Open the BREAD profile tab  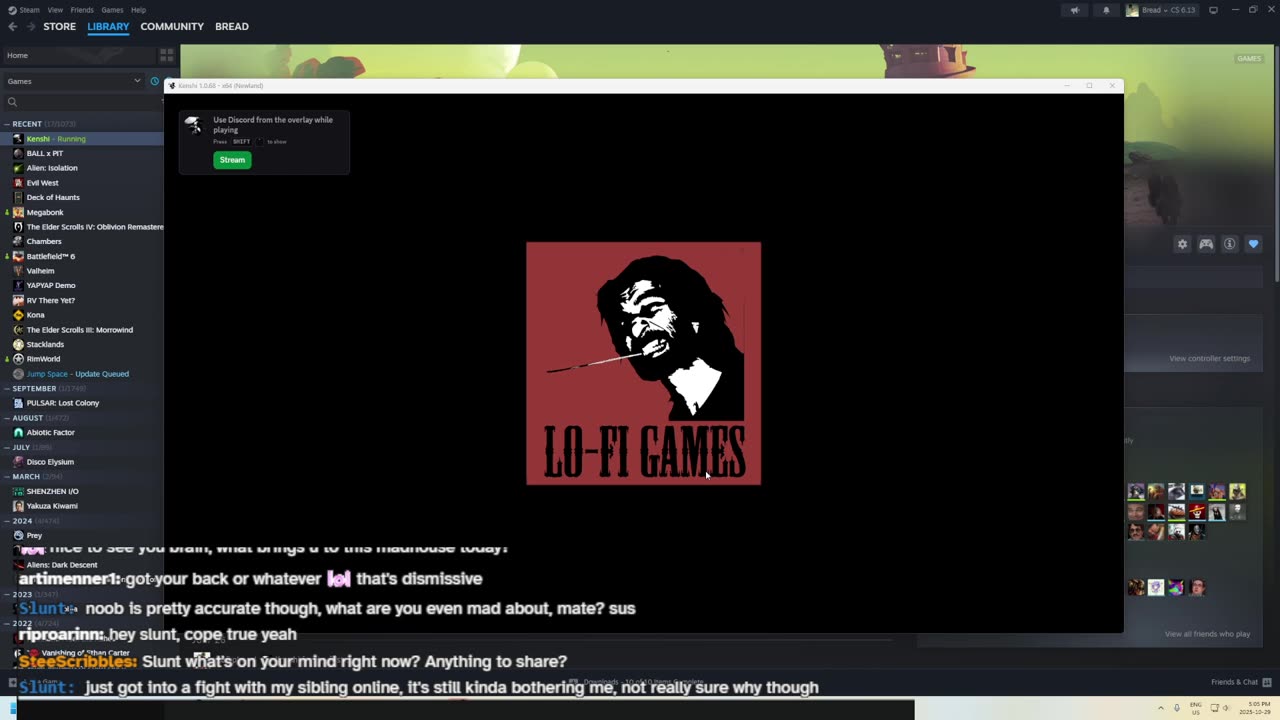(232, 27)
